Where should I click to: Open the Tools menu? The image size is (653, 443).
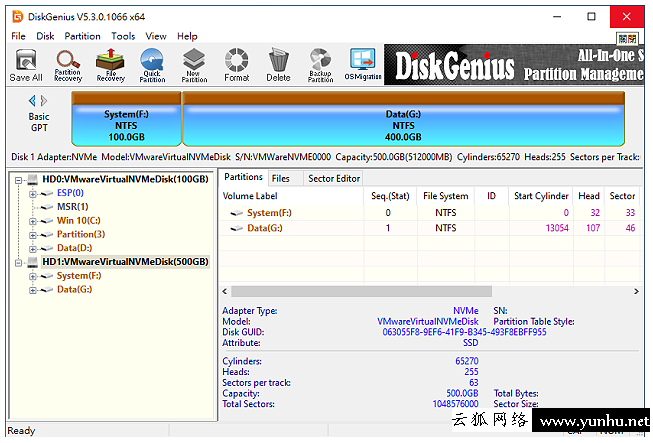123,36
